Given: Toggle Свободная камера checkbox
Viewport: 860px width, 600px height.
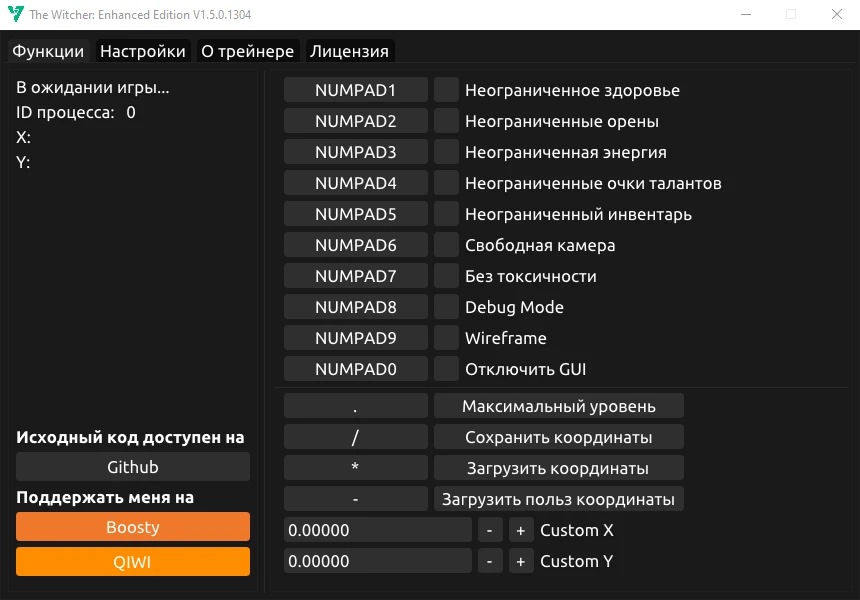Looking at the screenshot, I should coord(446,244).
